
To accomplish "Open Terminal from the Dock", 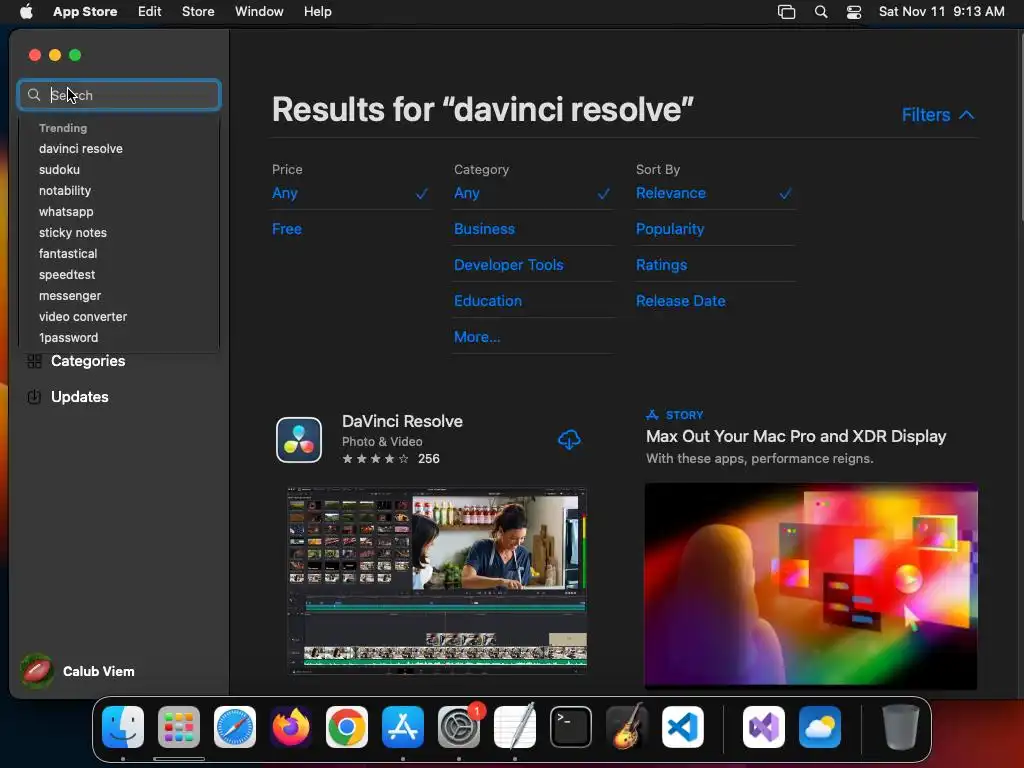I will pyautogui.click(x=571, y=727).
